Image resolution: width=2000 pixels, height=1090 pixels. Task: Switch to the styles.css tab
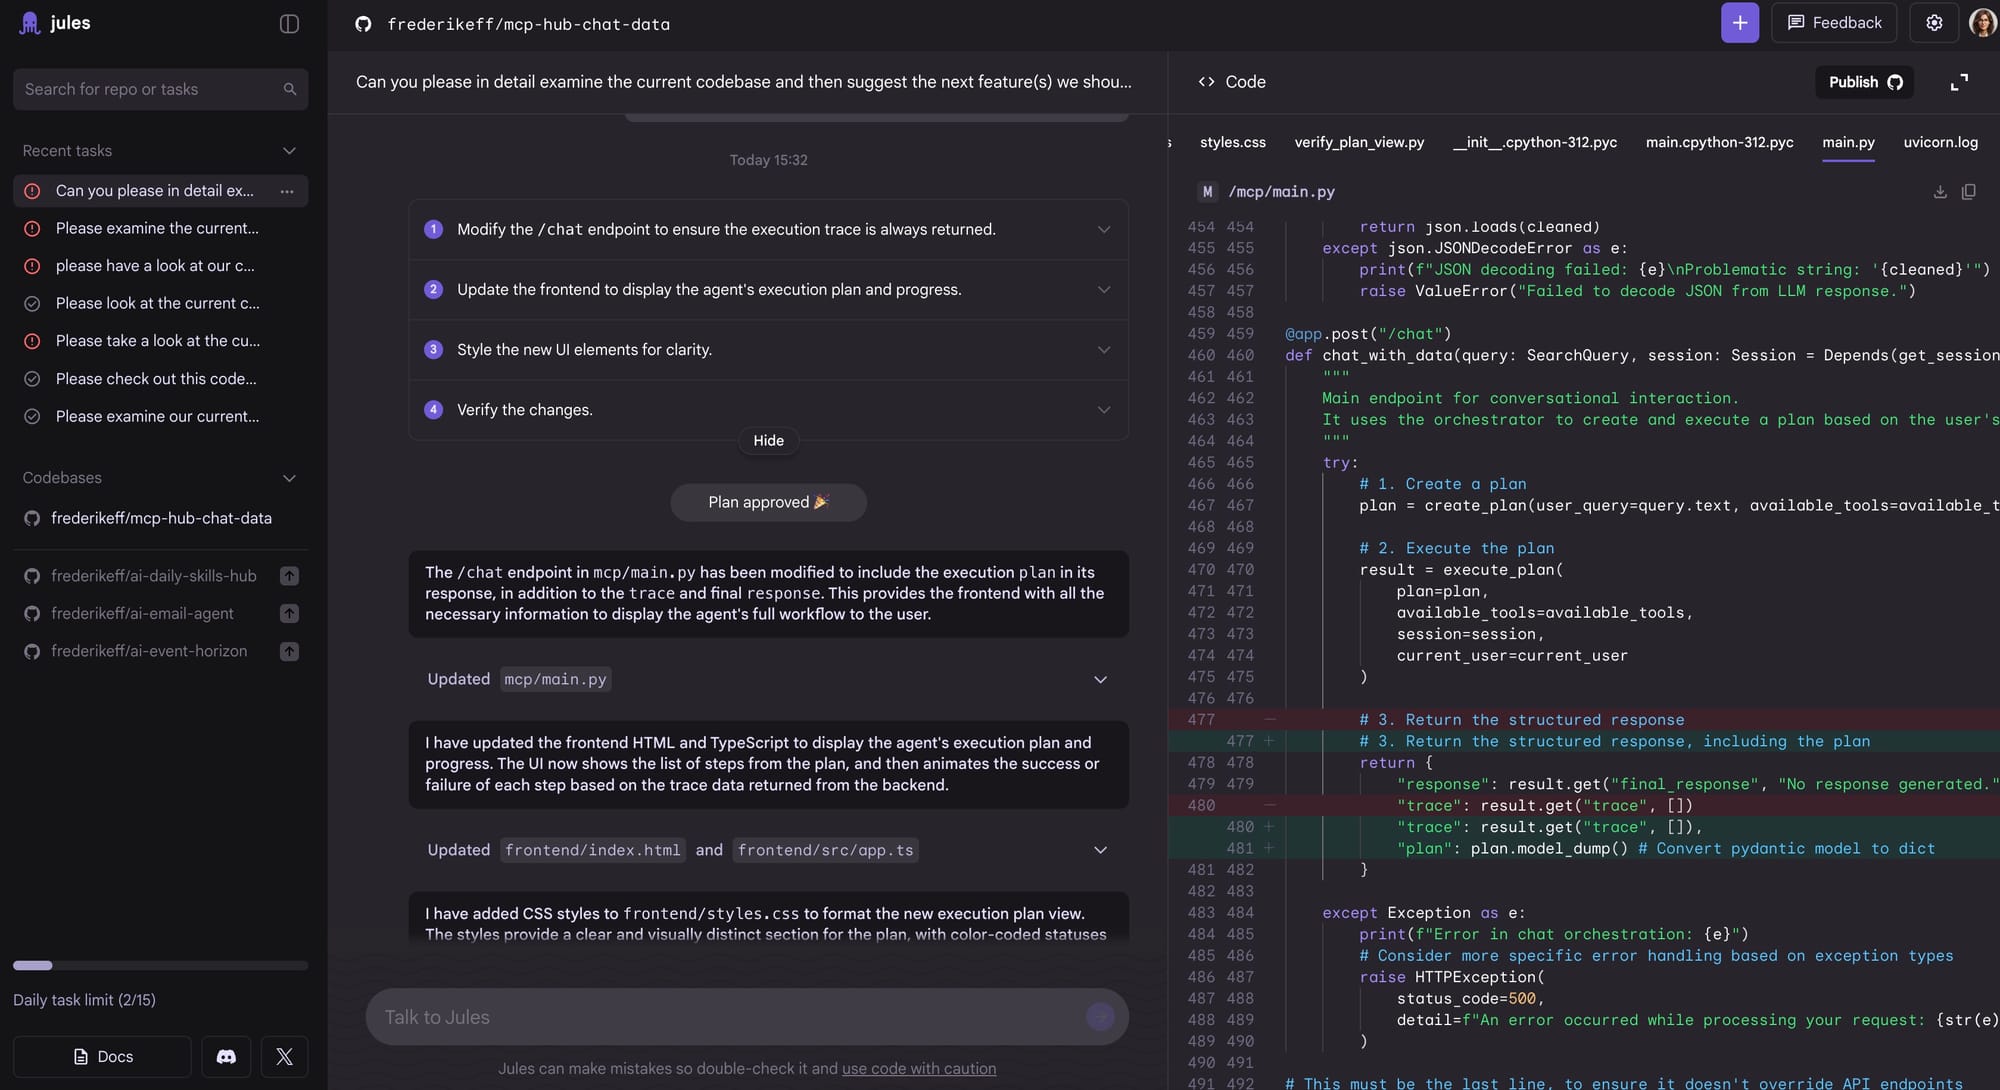click(1232, 143)
